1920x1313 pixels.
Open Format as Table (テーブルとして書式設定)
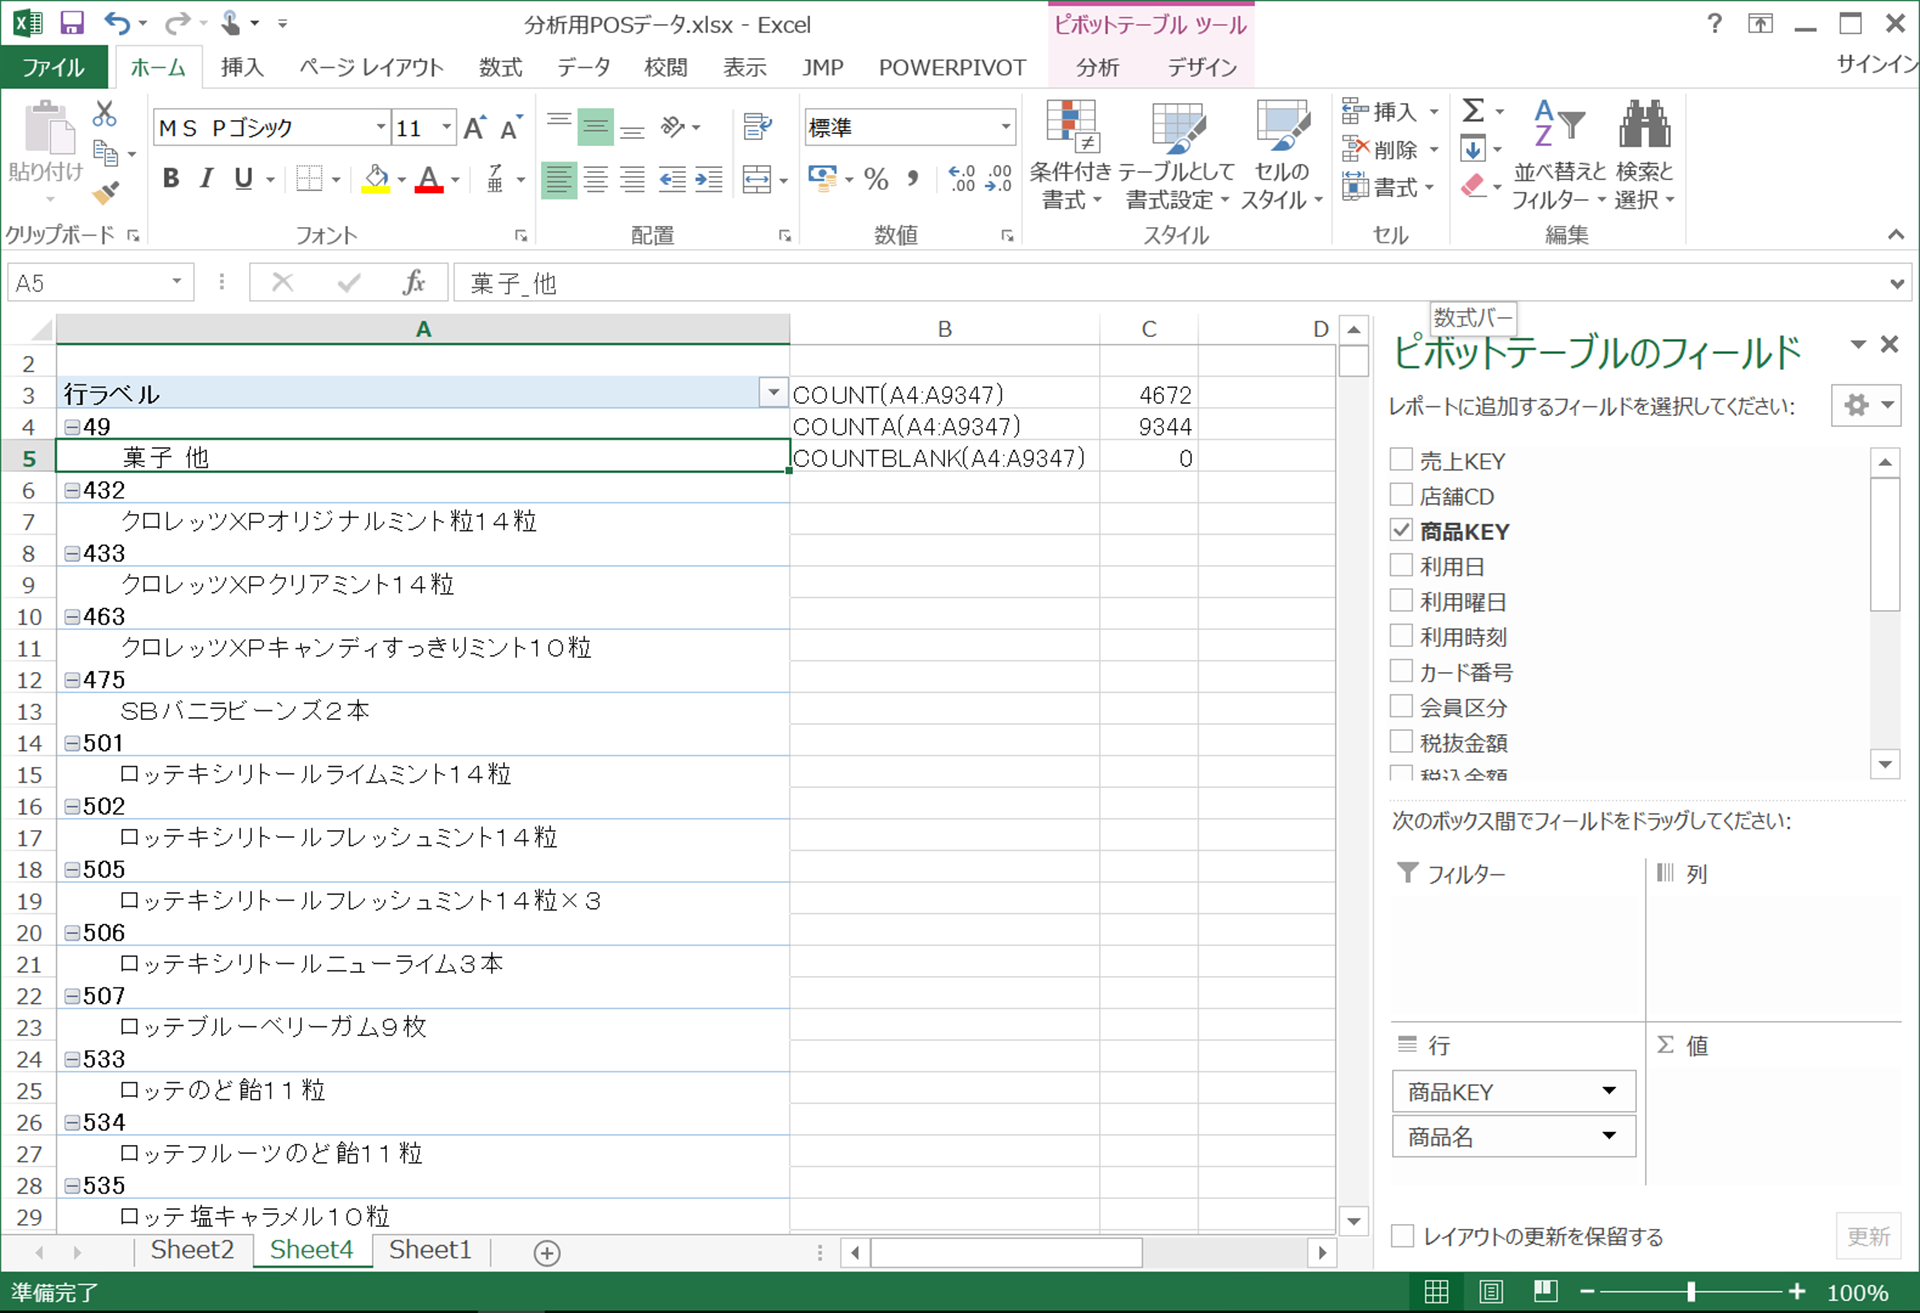click(1177, 156)
